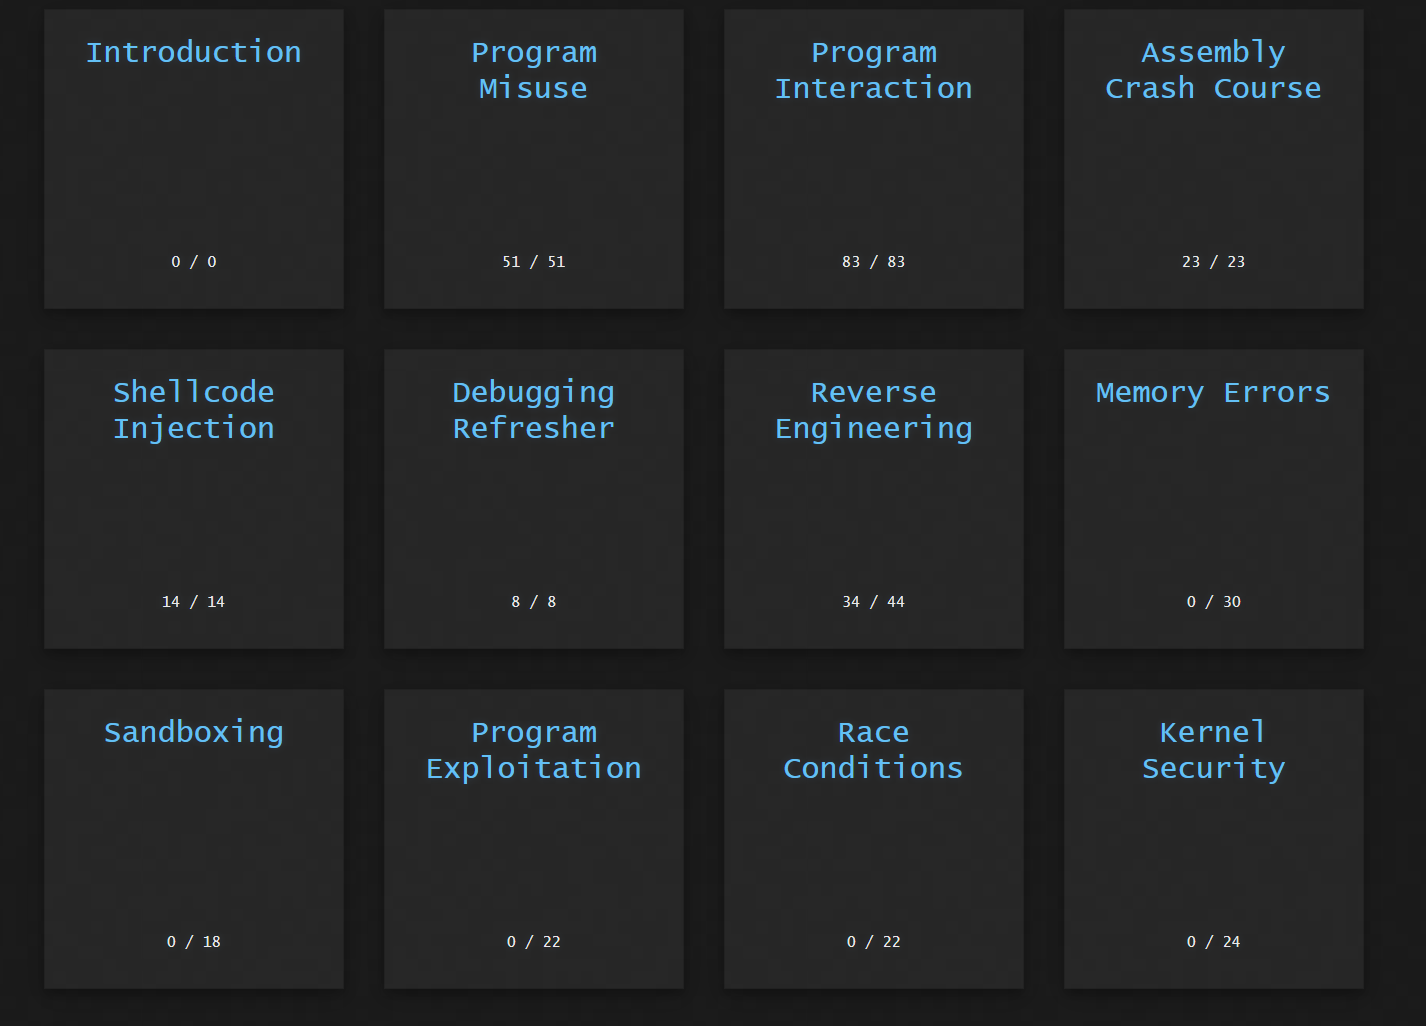Select the Debugging Refresher title
The image size is (1426, 1026).
533,410
